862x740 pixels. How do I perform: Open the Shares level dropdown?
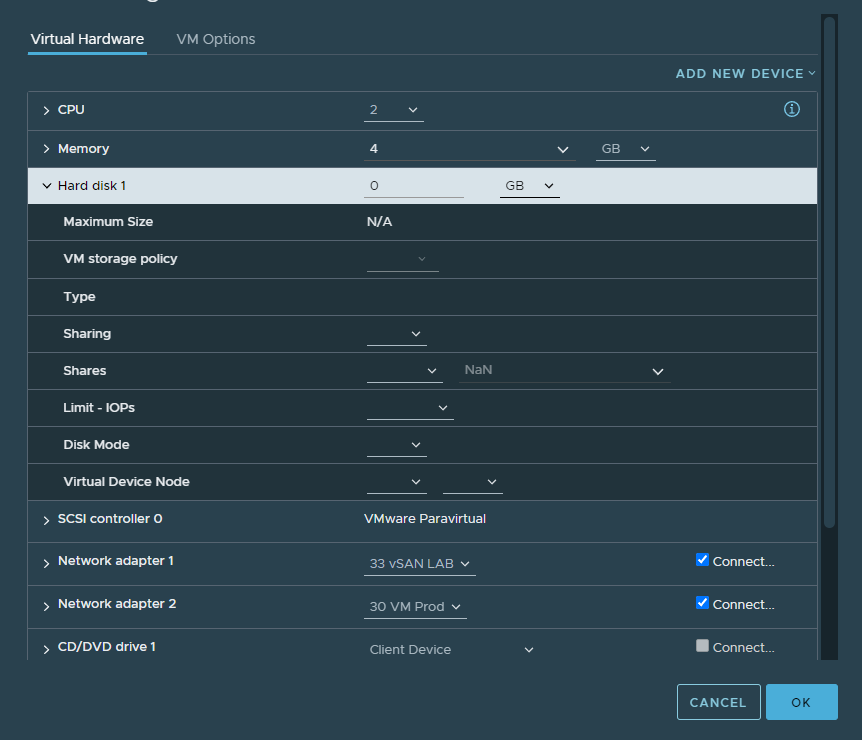pos(405,371)
